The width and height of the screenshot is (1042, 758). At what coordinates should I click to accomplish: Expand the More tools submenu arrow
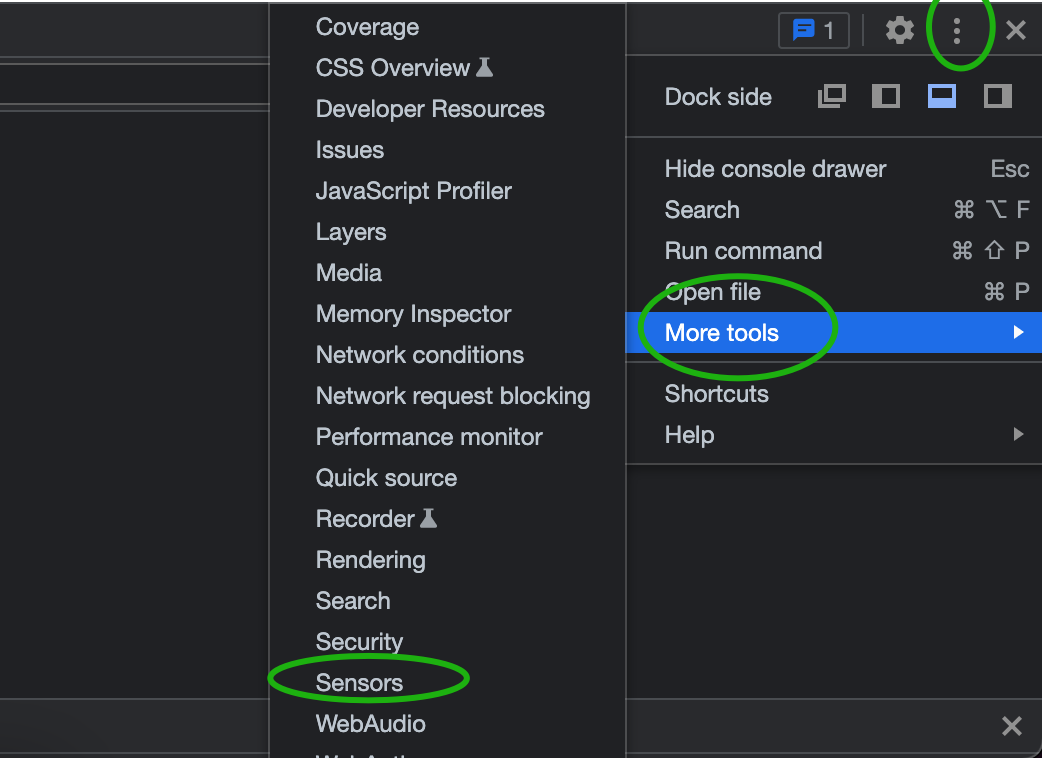pyautogui.click(x=1018, y=332)
